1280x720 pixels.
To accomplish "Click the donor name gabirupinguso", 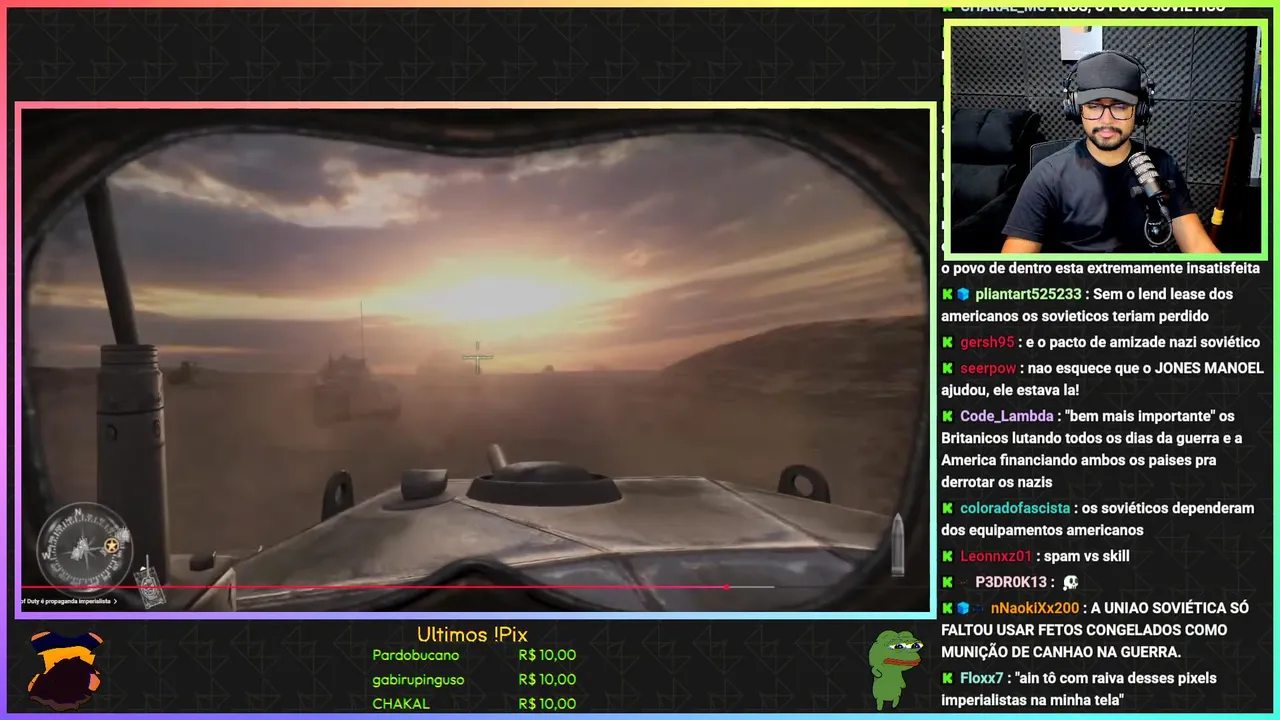I will [x=418, y=680].
